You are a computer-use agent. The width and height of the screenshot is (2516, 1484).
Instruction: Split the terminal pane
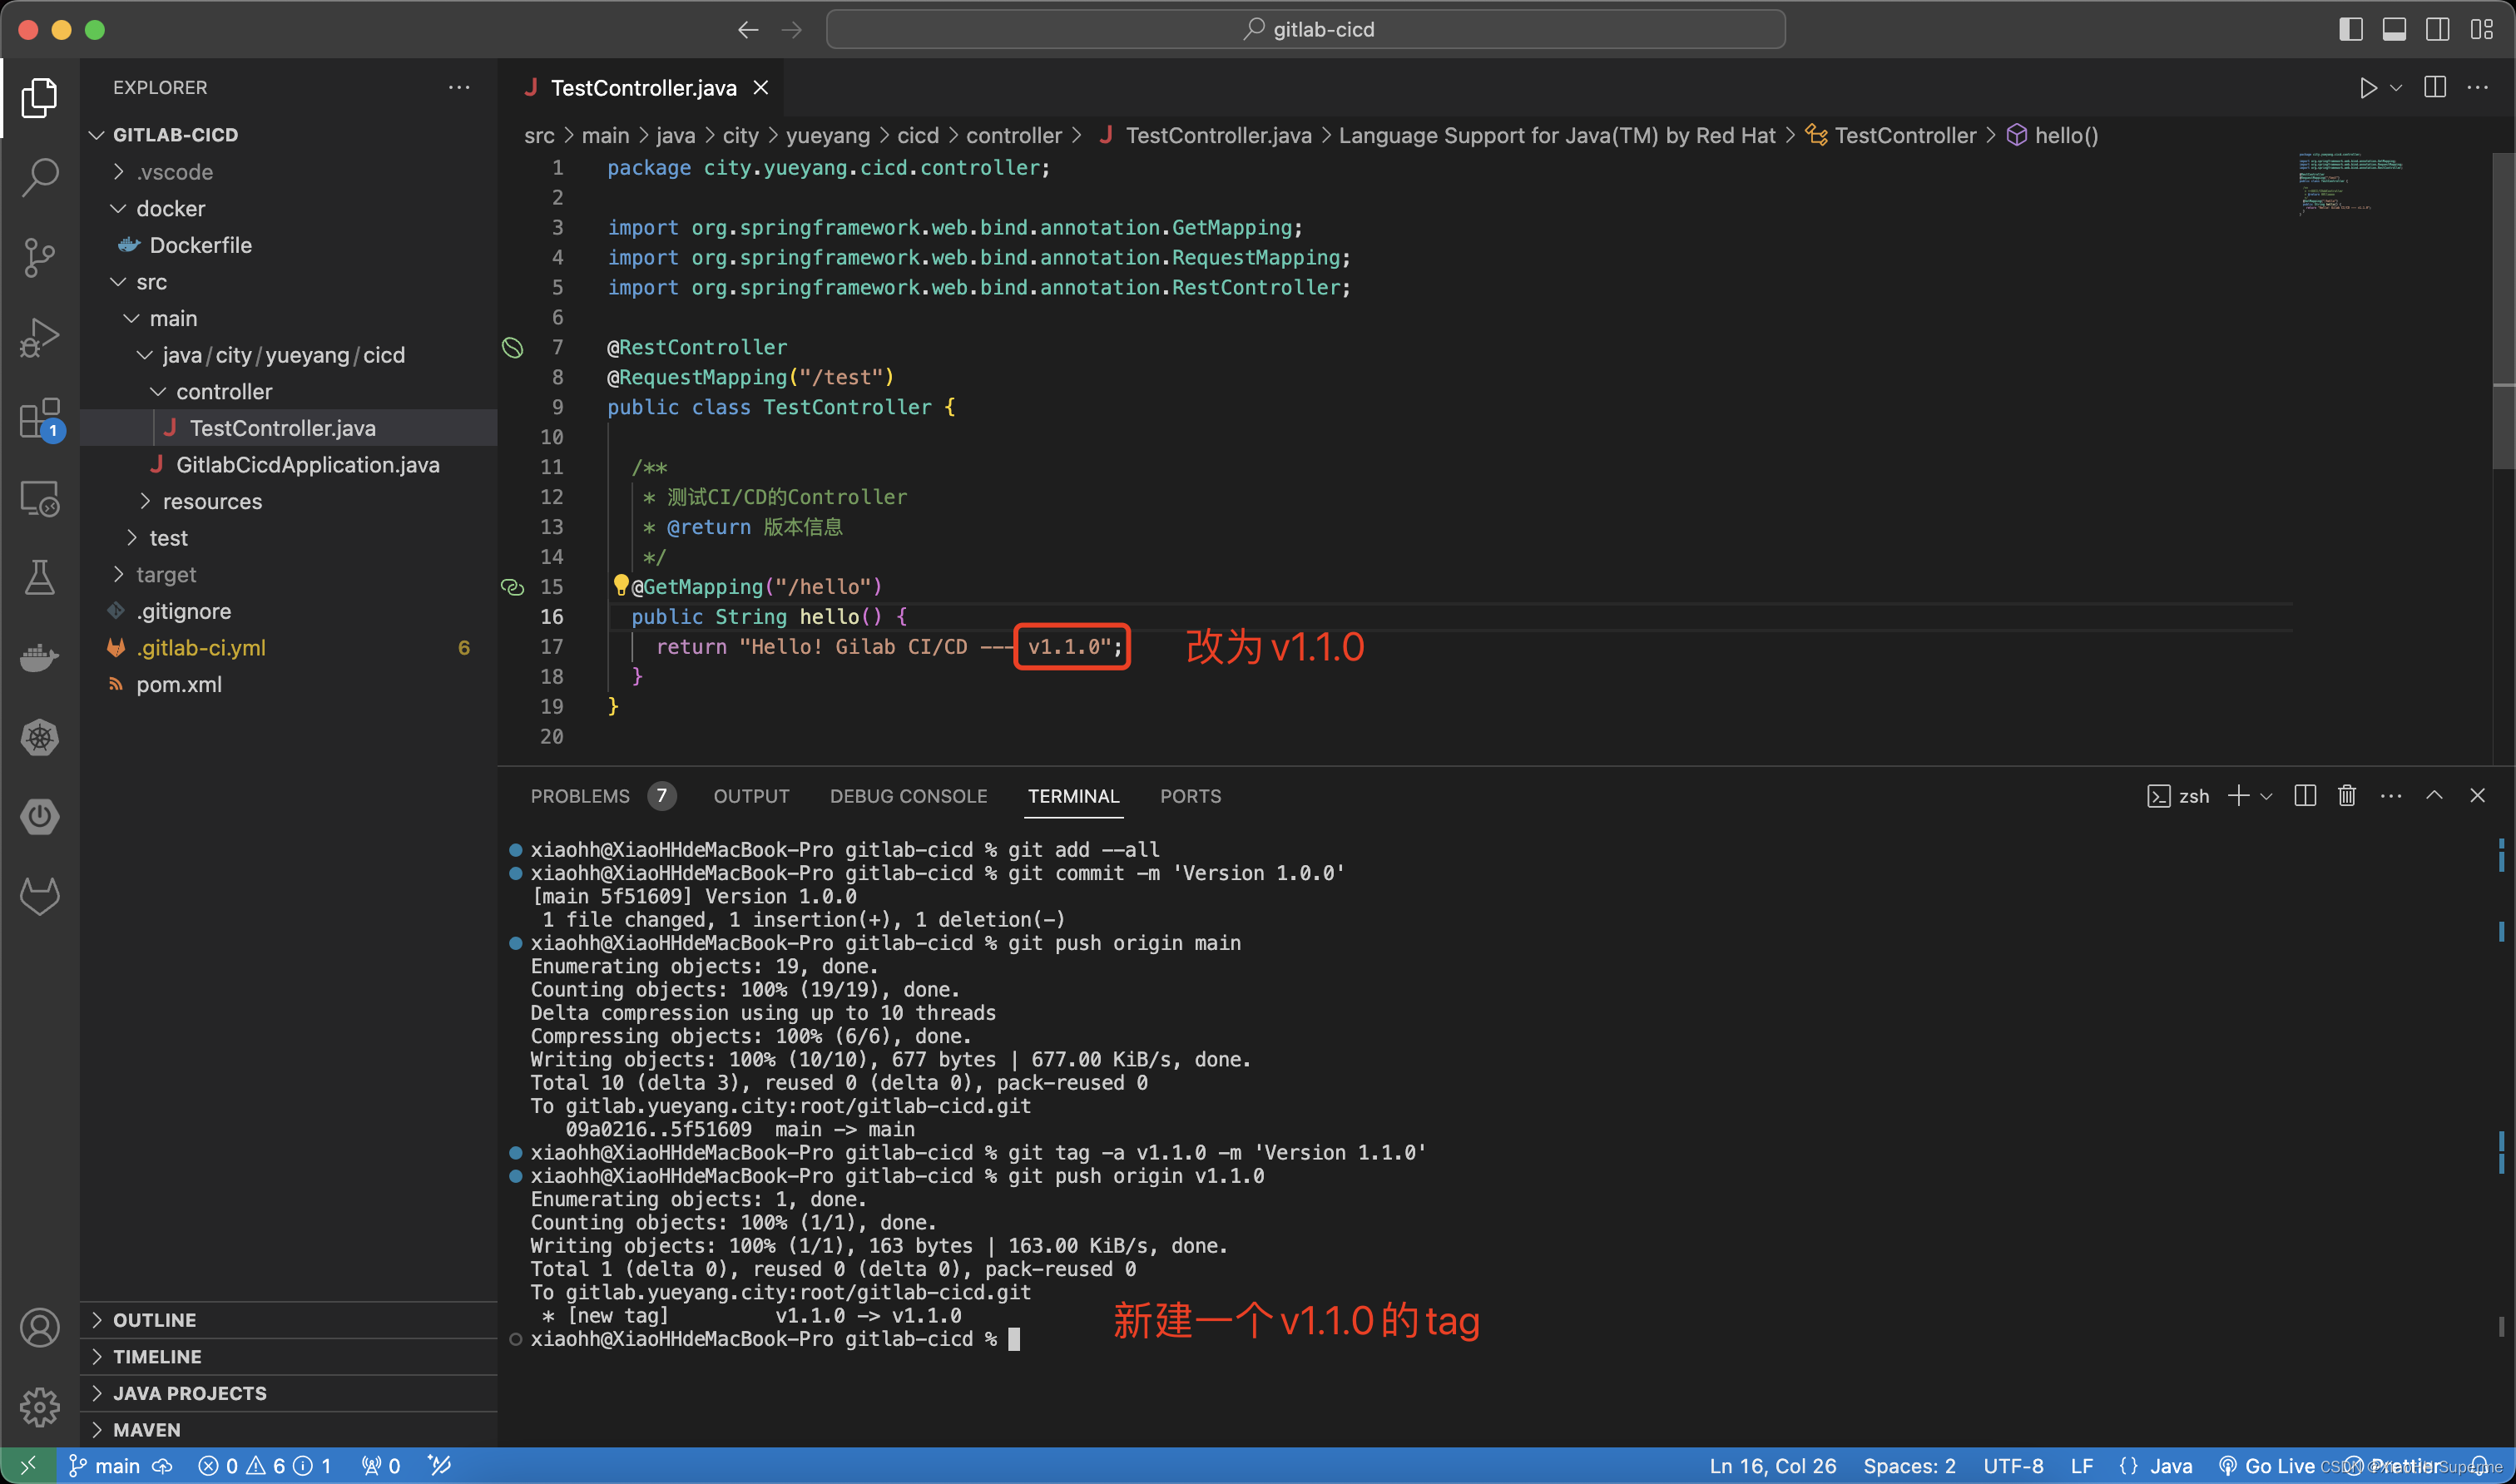pyautogui.click(x=2305, y=796)
